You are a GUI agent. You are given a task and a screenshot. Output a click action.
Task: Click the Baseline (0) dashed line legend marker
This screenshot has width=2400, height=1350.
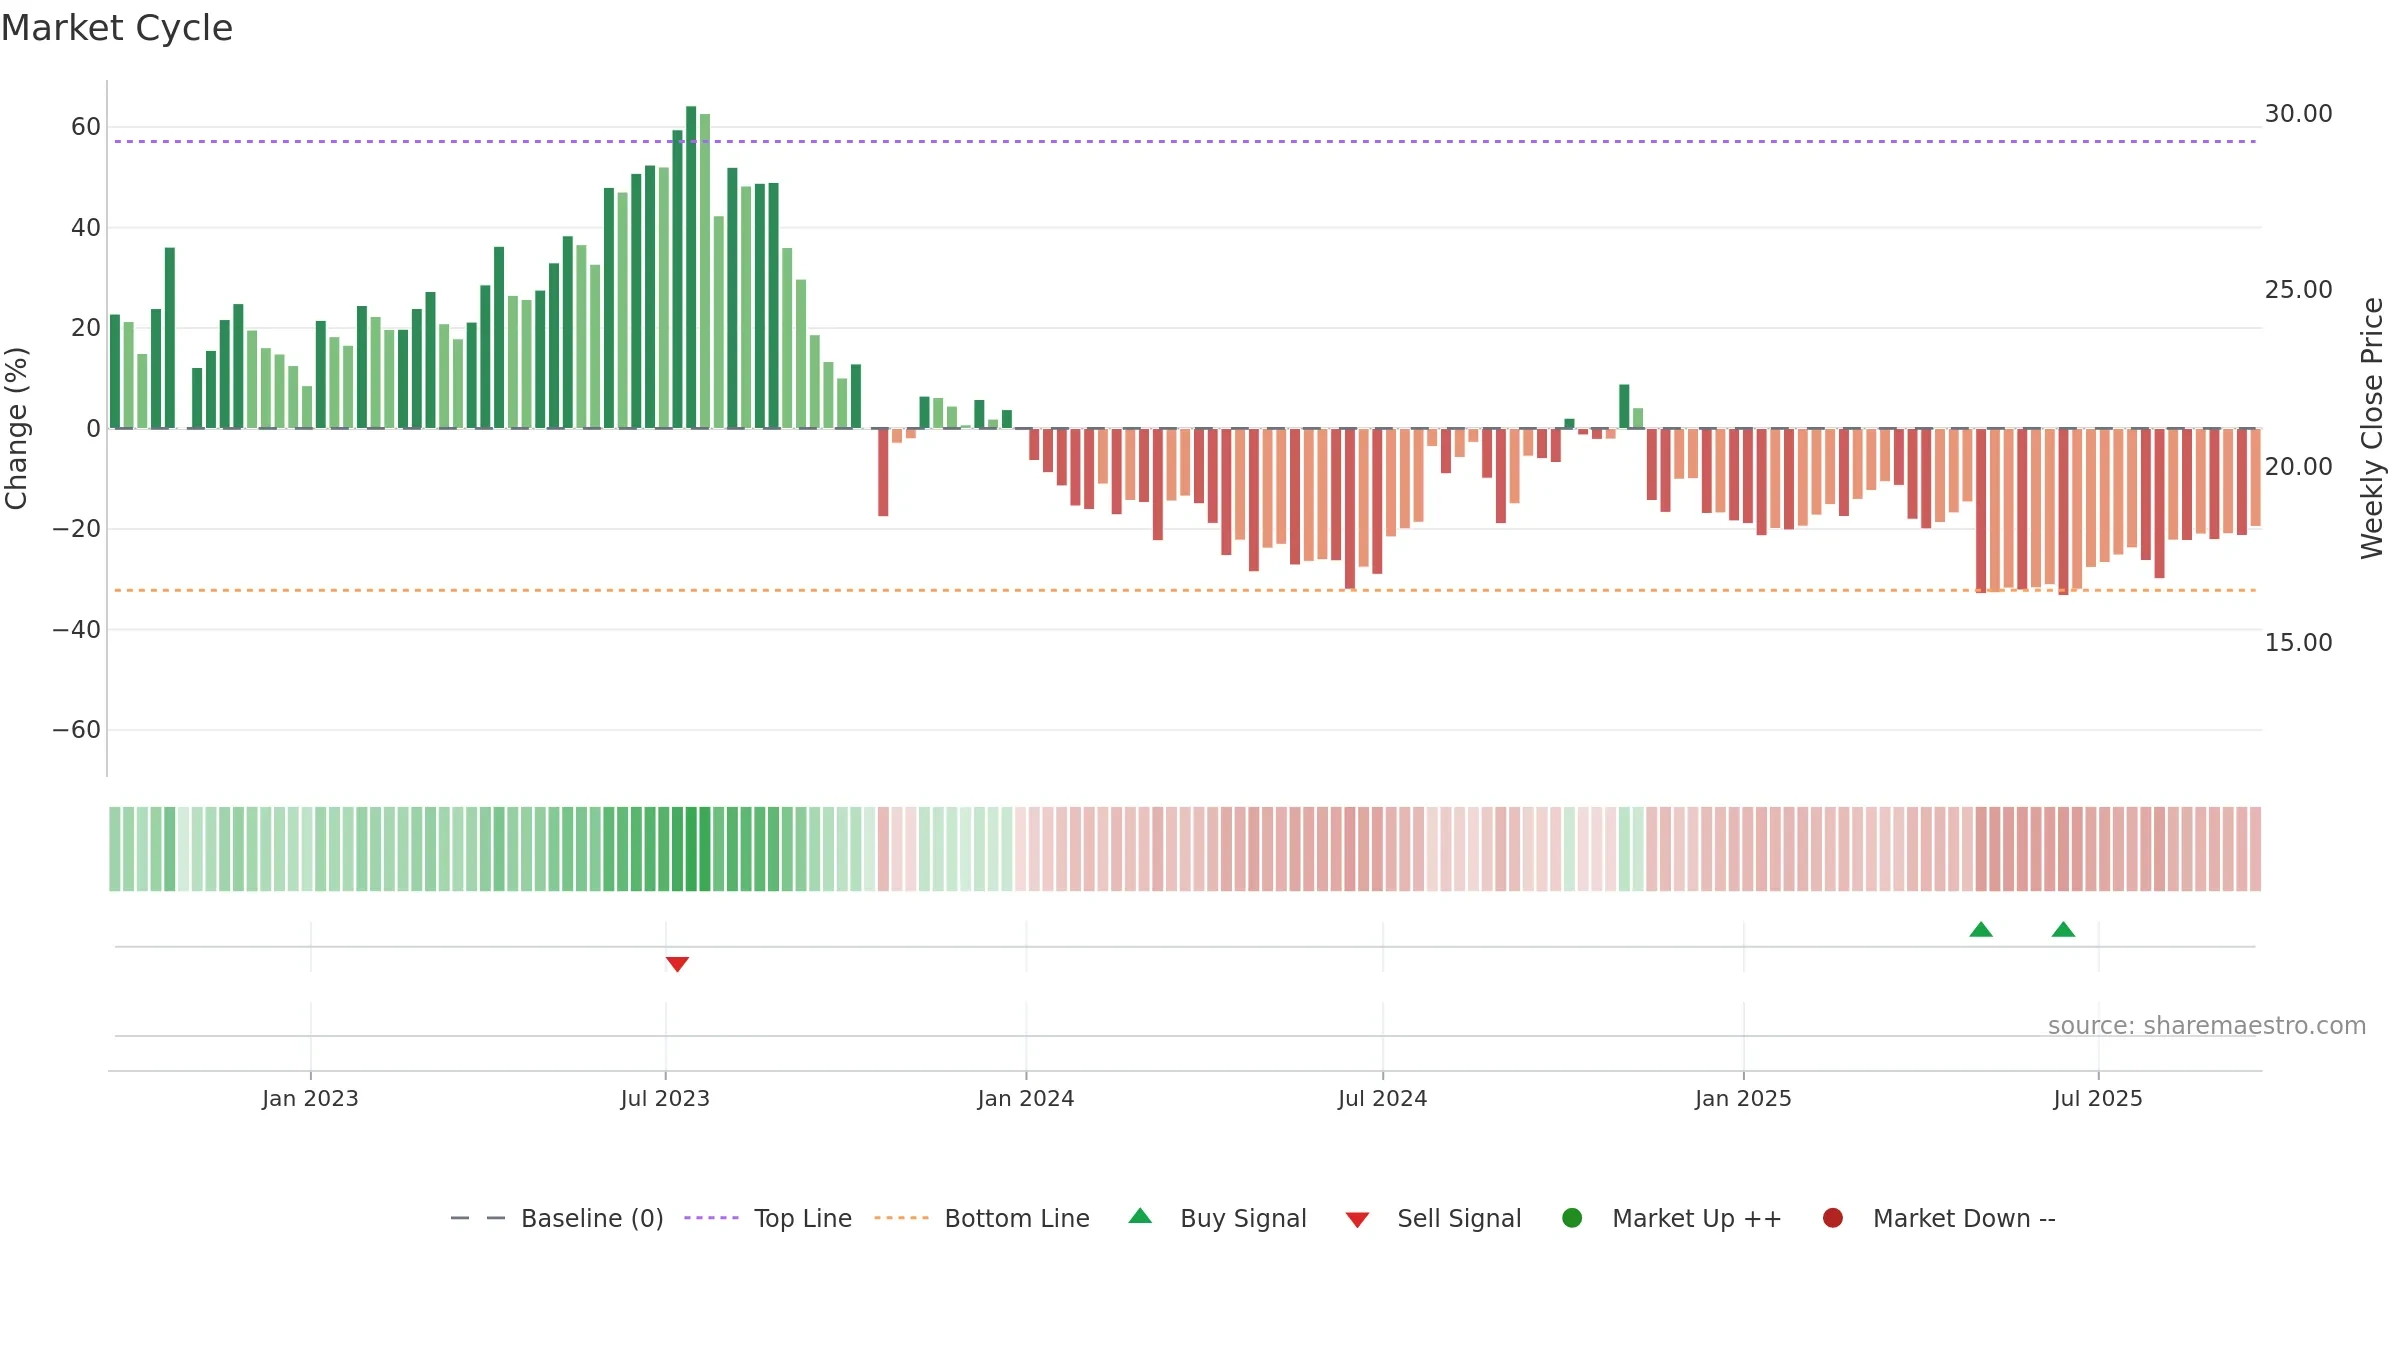(x=478, y=1218)
